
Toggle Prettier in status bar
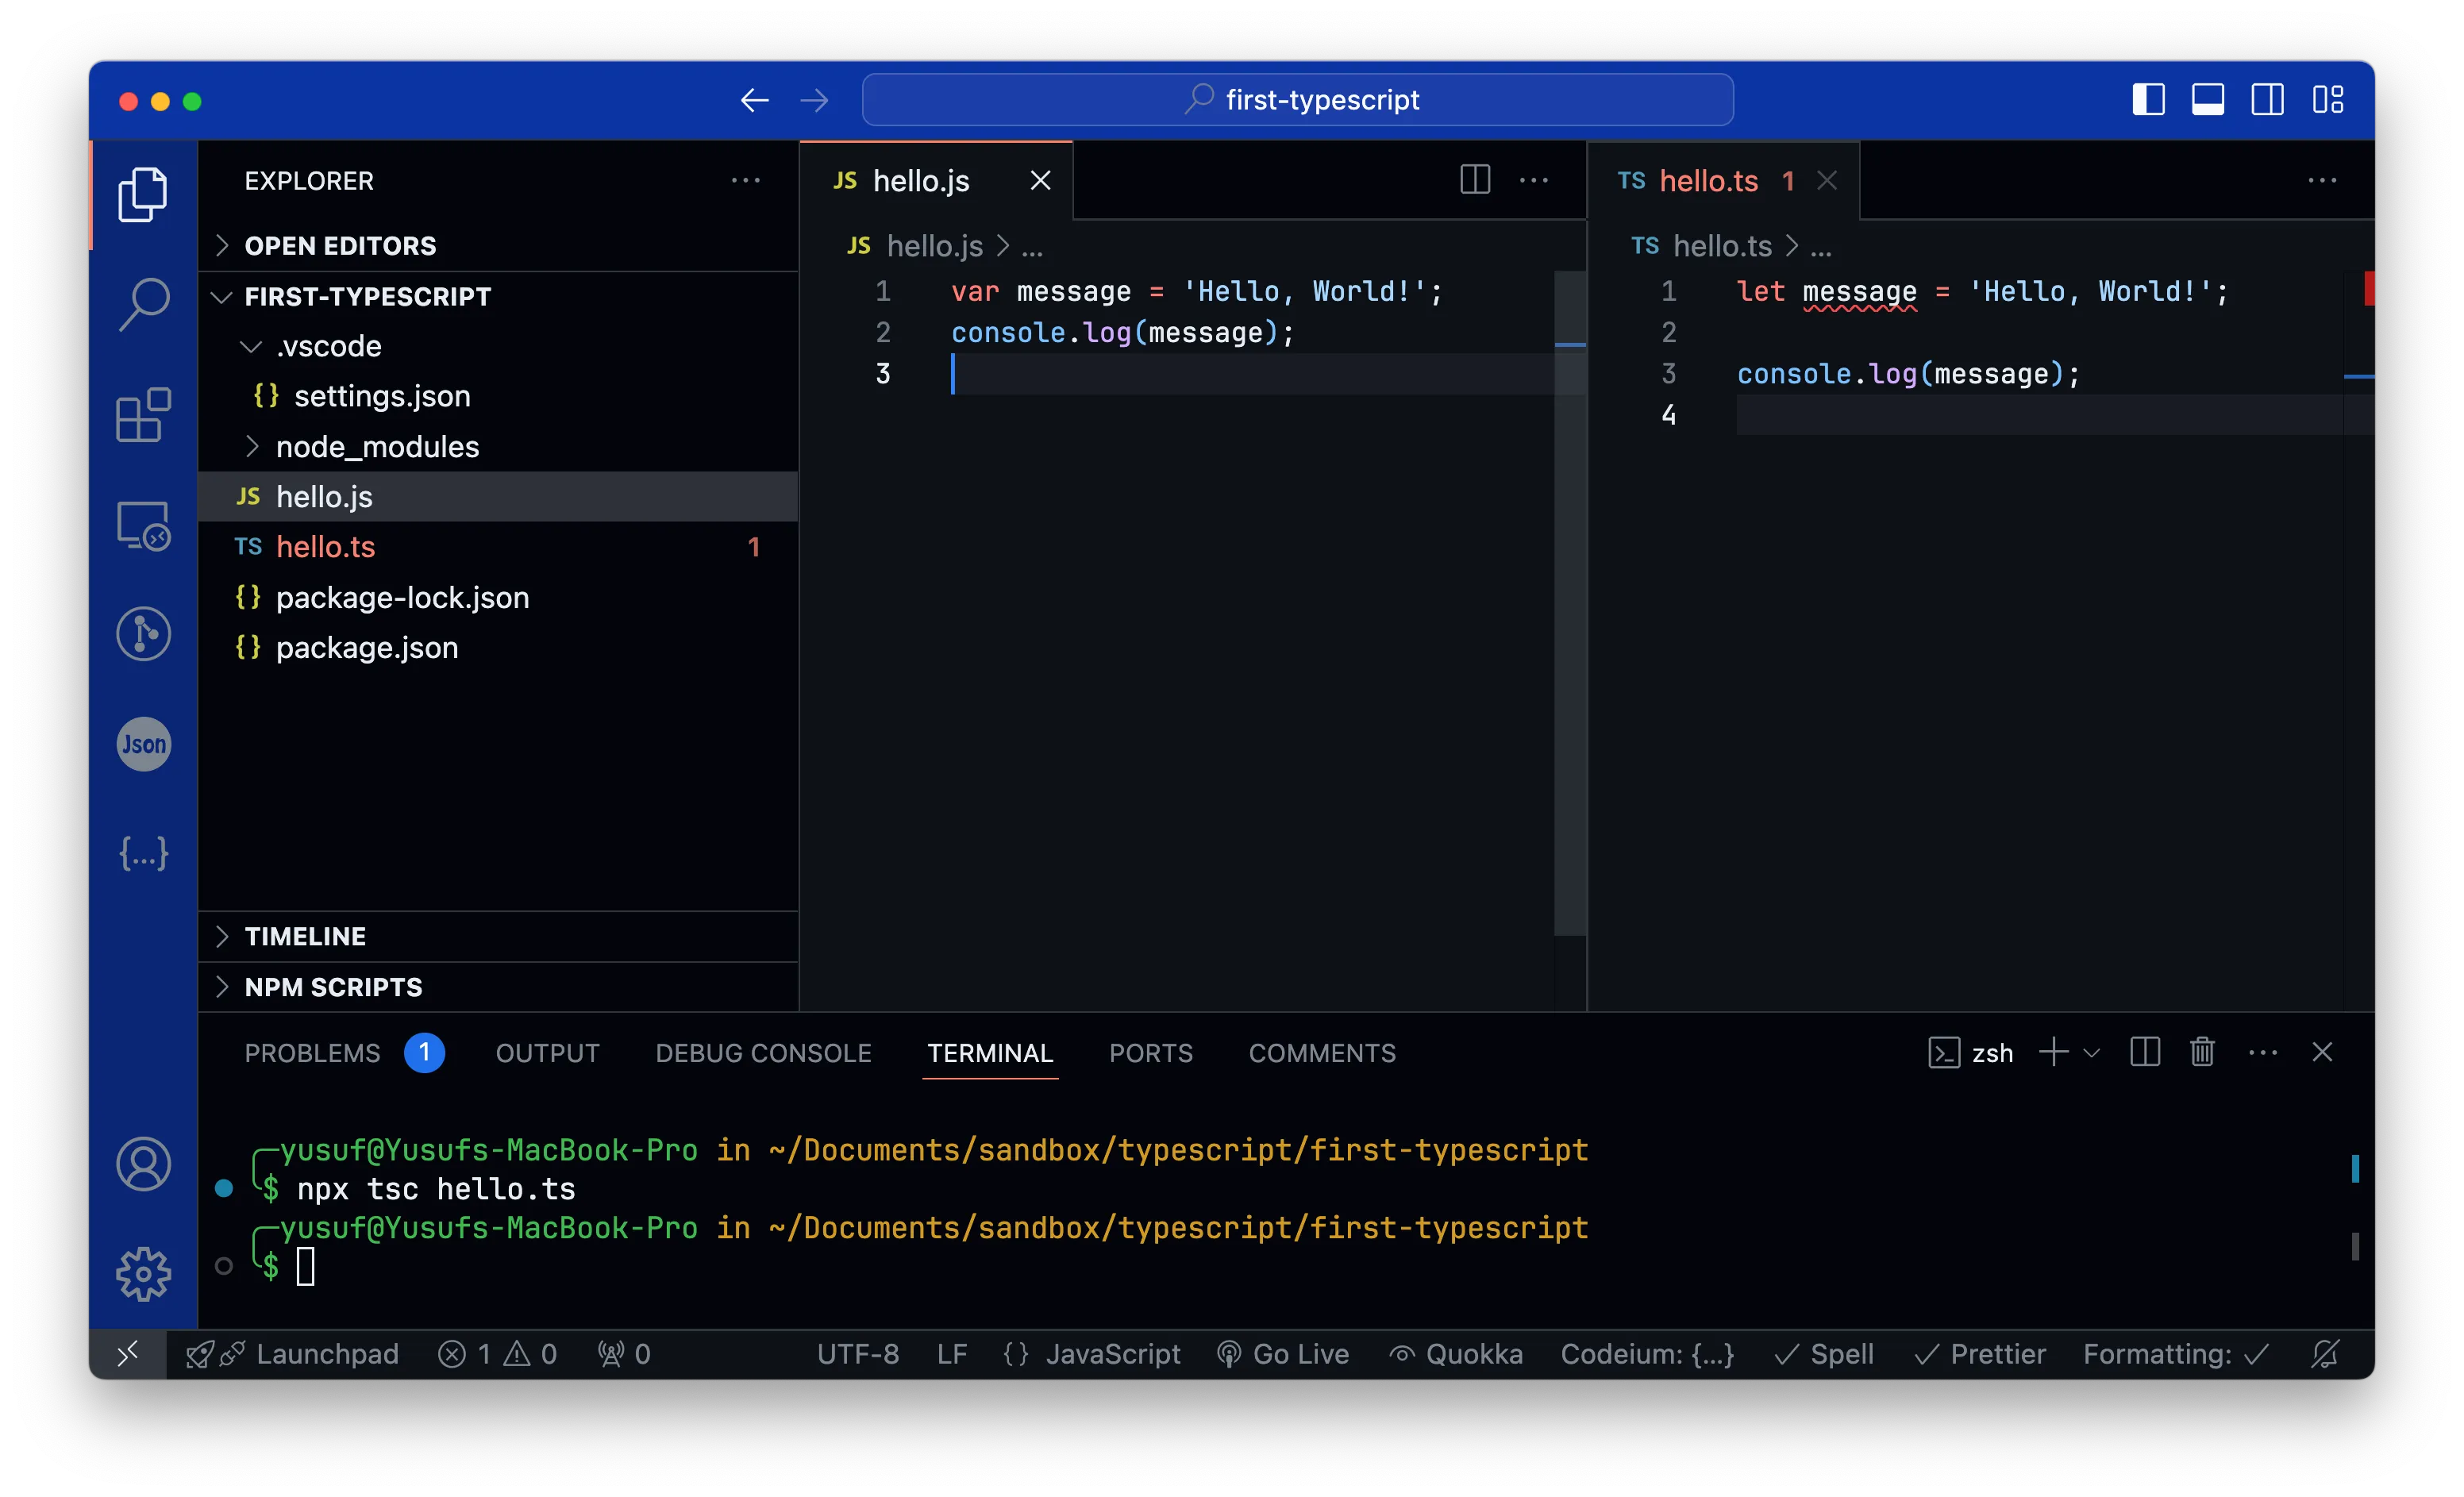[1979, 1354]
